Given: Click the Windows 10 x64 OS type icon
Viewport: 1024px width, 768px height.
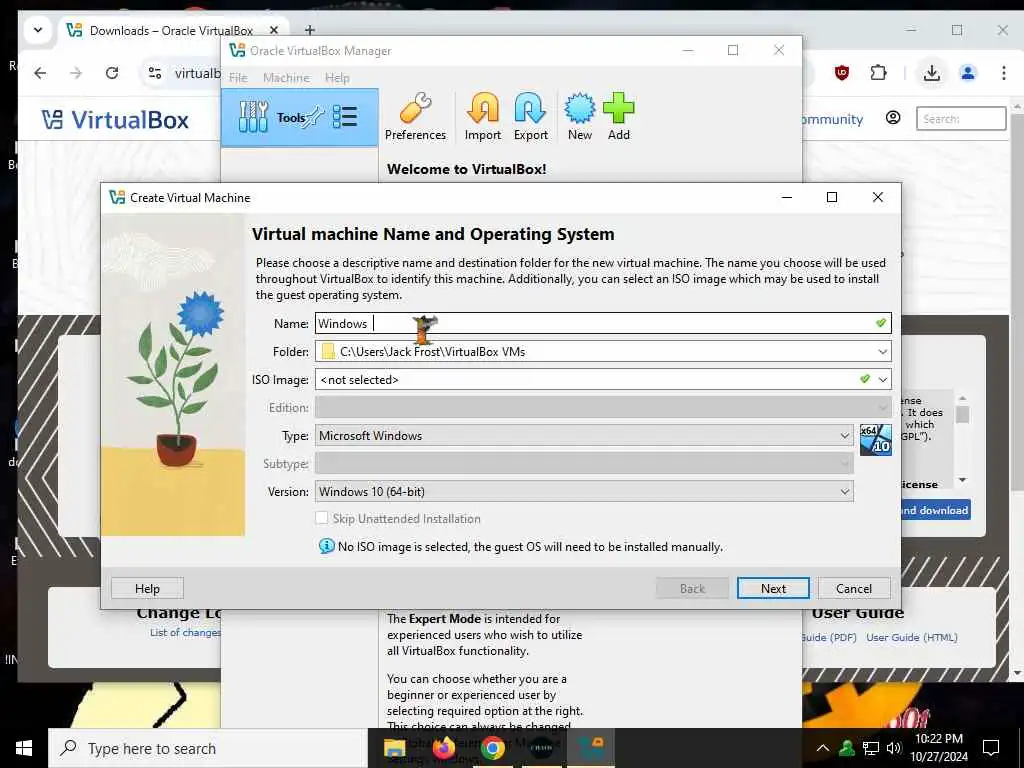Looking at the screenshot, I should point(875,440).
